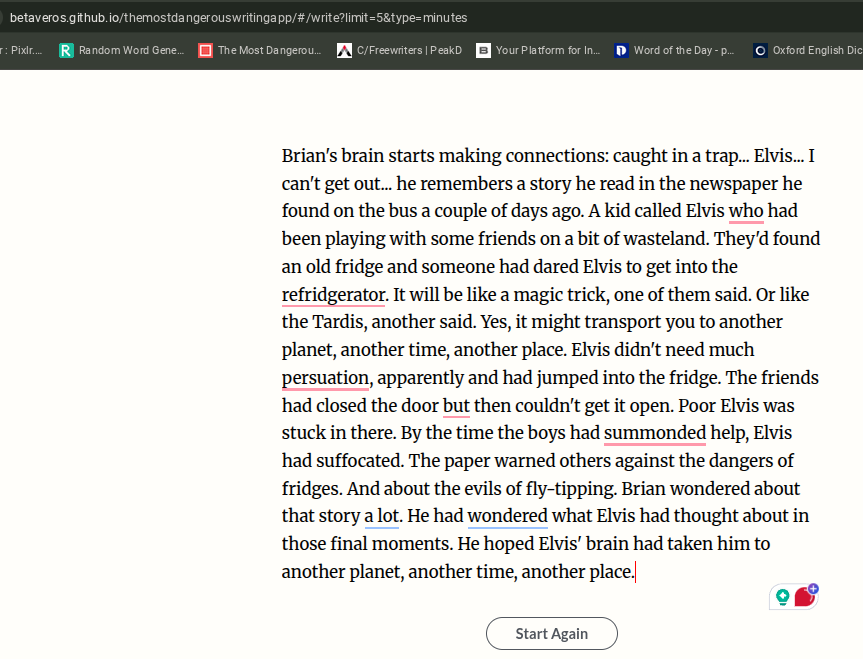
Task: Click the red Grammarly error-count icon
Action: click(x=804, y=598)
